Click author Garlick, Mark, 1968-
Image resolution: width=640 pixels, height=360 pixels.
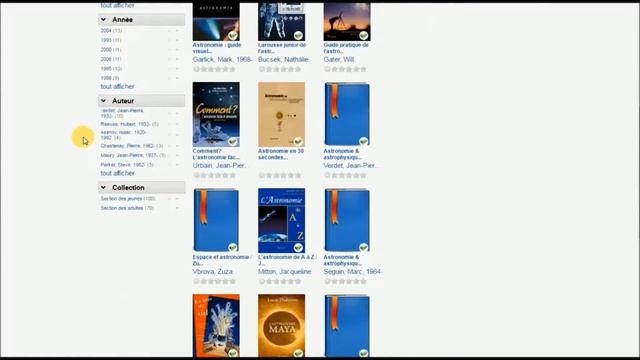(x=222, y=60)
